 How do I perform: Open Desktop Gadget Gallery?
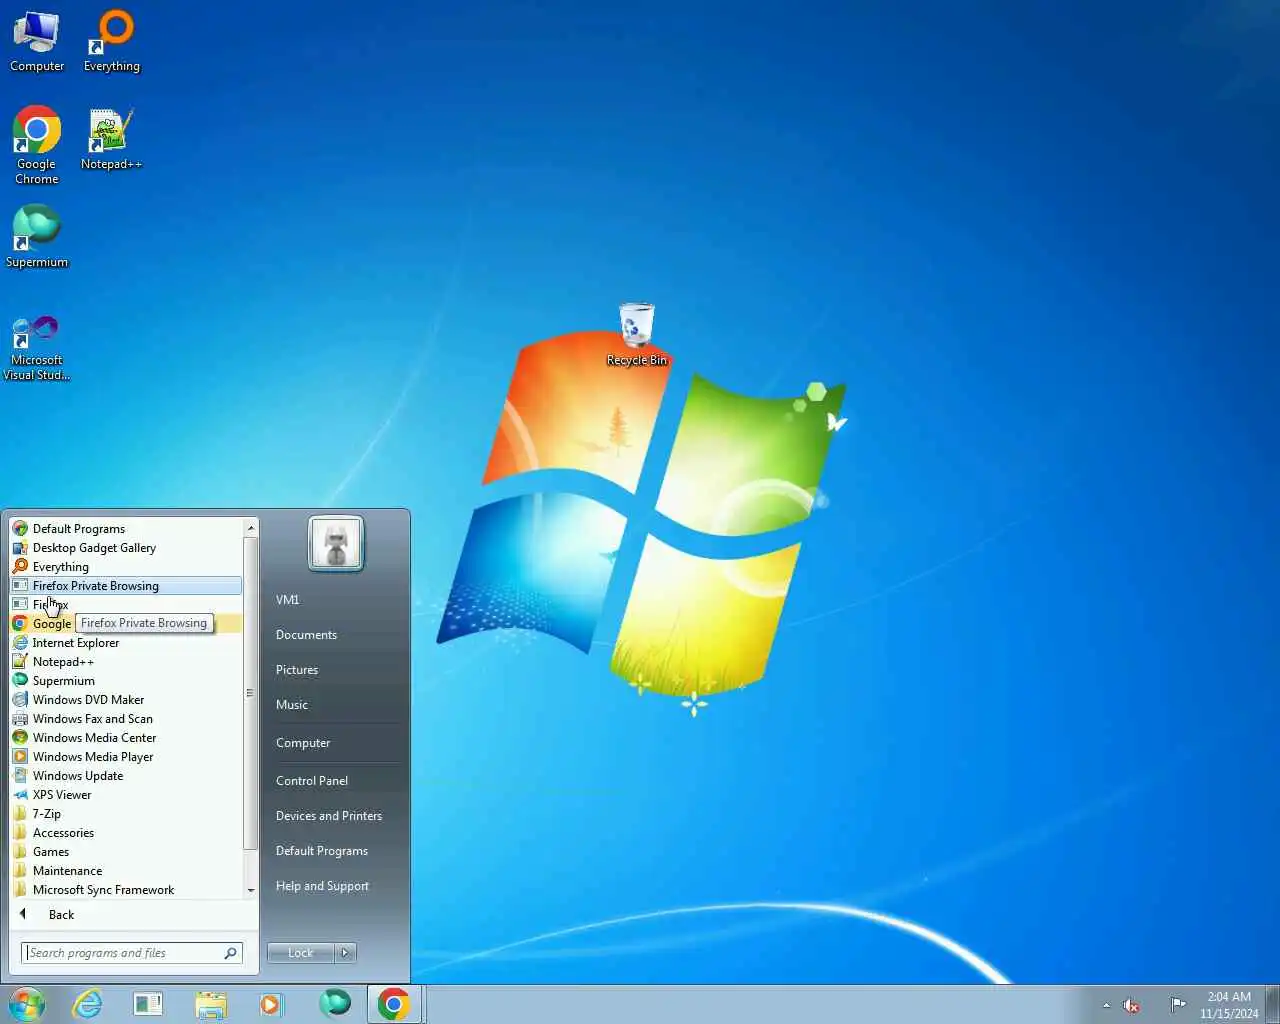(x=126, y=548)
